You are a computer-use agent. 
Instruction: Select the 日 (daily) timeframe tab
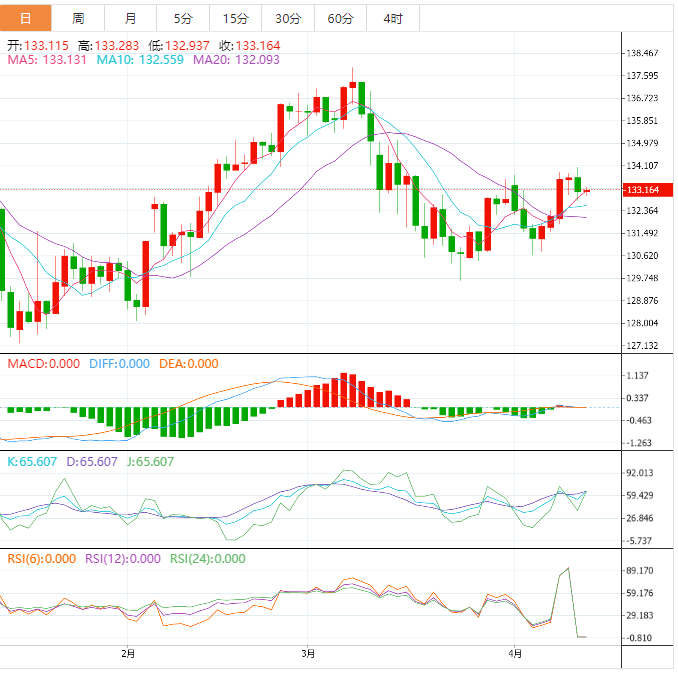click(25, 18)
